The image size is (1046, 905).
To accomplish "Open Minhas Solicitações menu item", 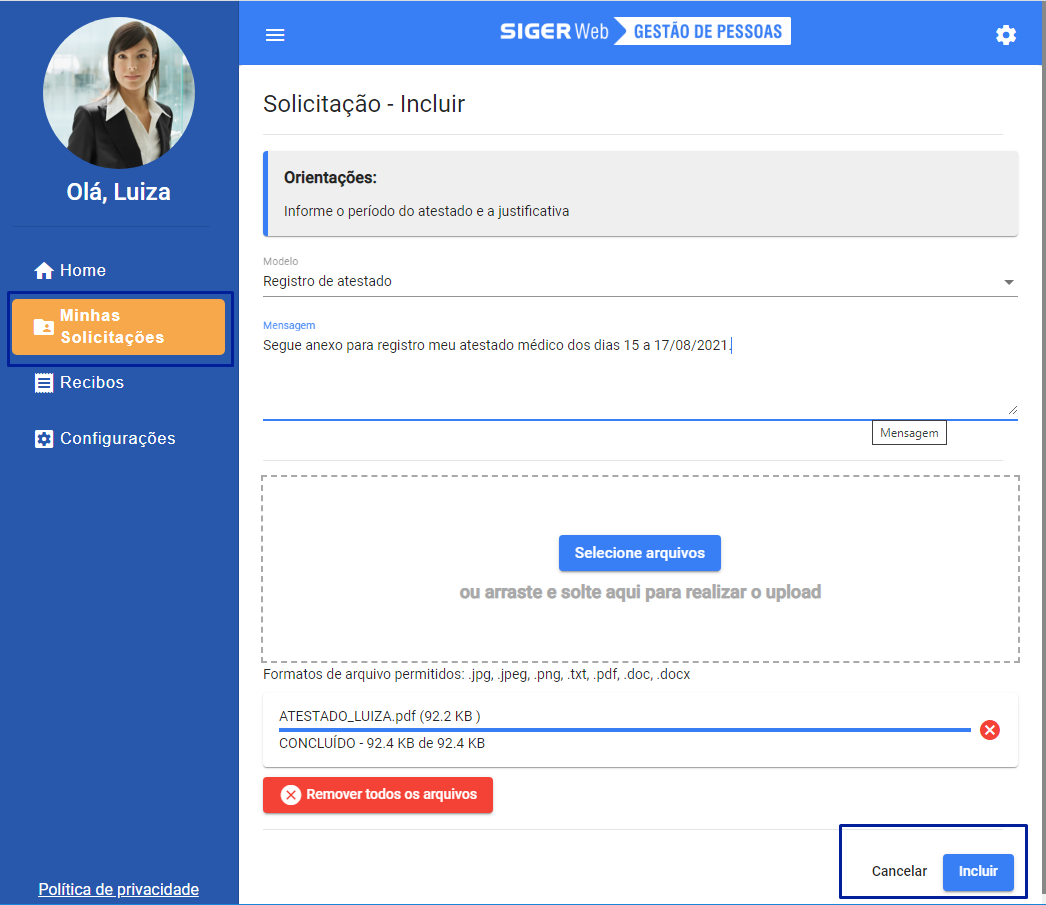I will pos(119,327).
